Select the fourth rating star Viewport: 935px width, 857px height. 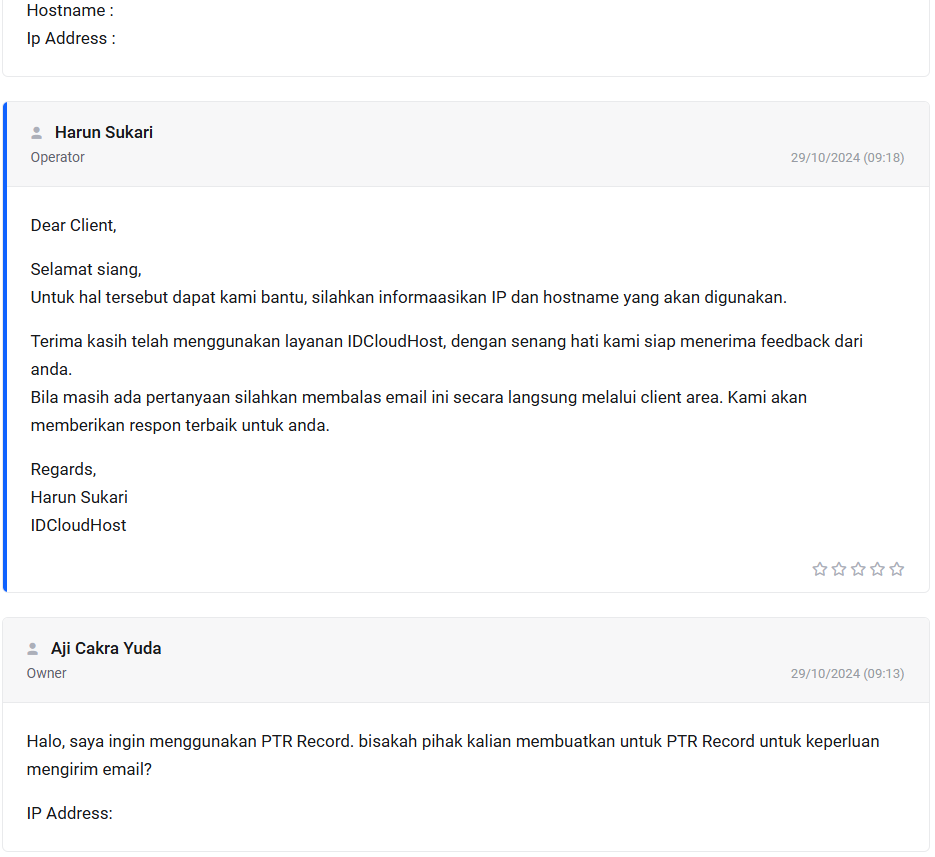(x=877, y=569)
